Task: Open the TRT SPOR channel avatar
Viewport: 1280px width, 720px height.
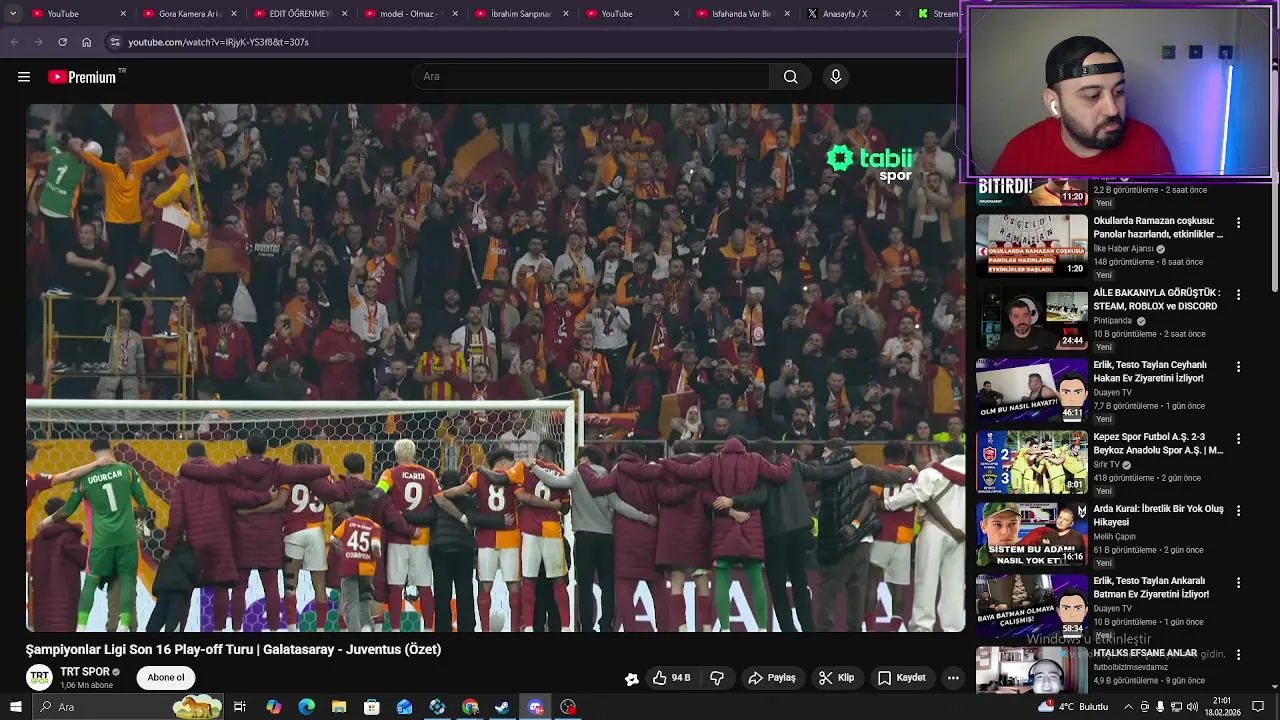Action: point(39,678)
